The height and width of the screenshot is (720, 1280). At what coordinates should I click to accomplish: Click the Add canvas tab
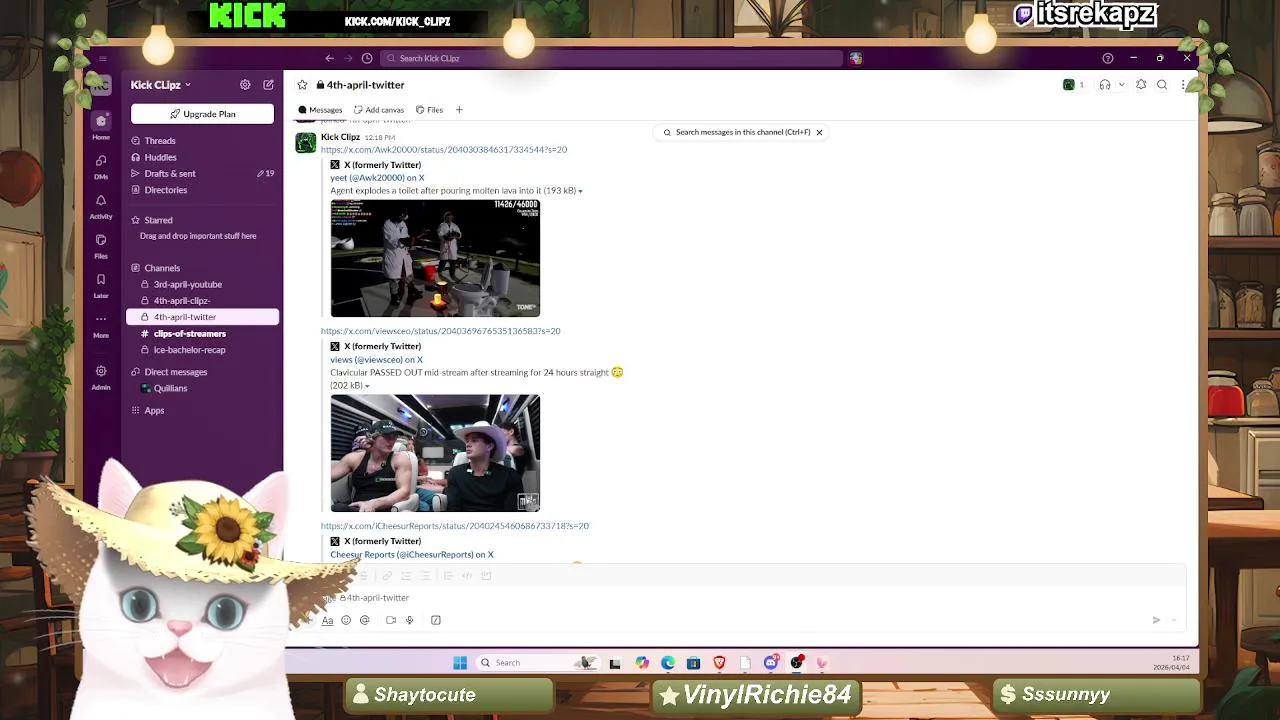379,110
